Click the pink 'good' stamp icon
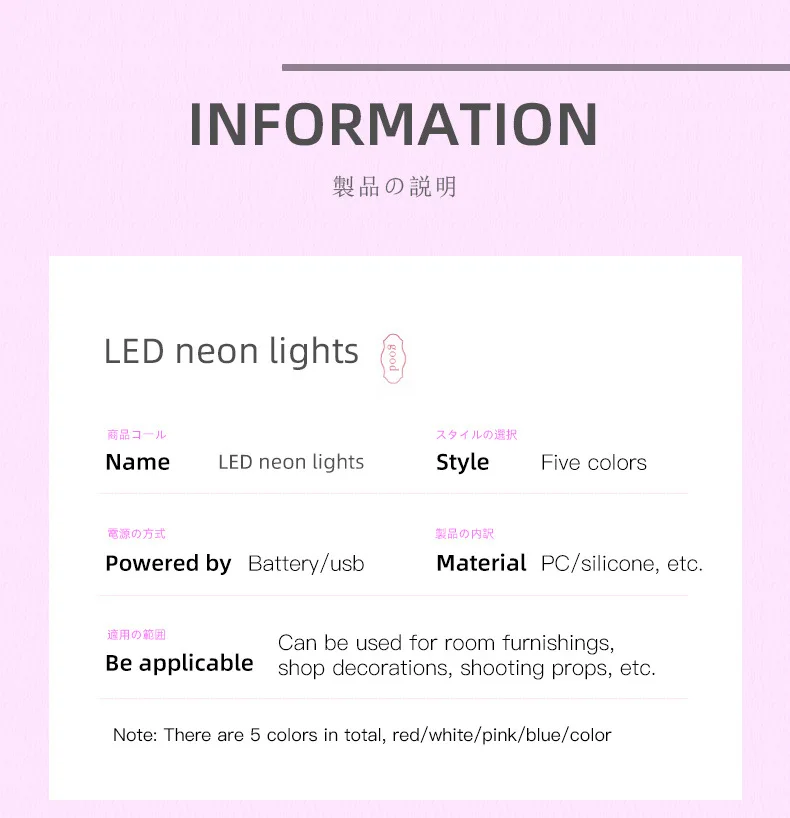The width and height of the screenshot is (790, 818). tap(394, 360)
